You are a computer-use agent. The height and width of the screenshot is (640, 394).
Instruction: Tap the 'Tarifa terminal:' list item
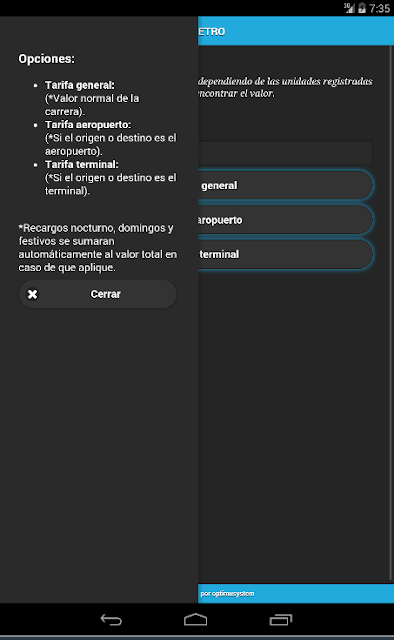coord(82,164)
